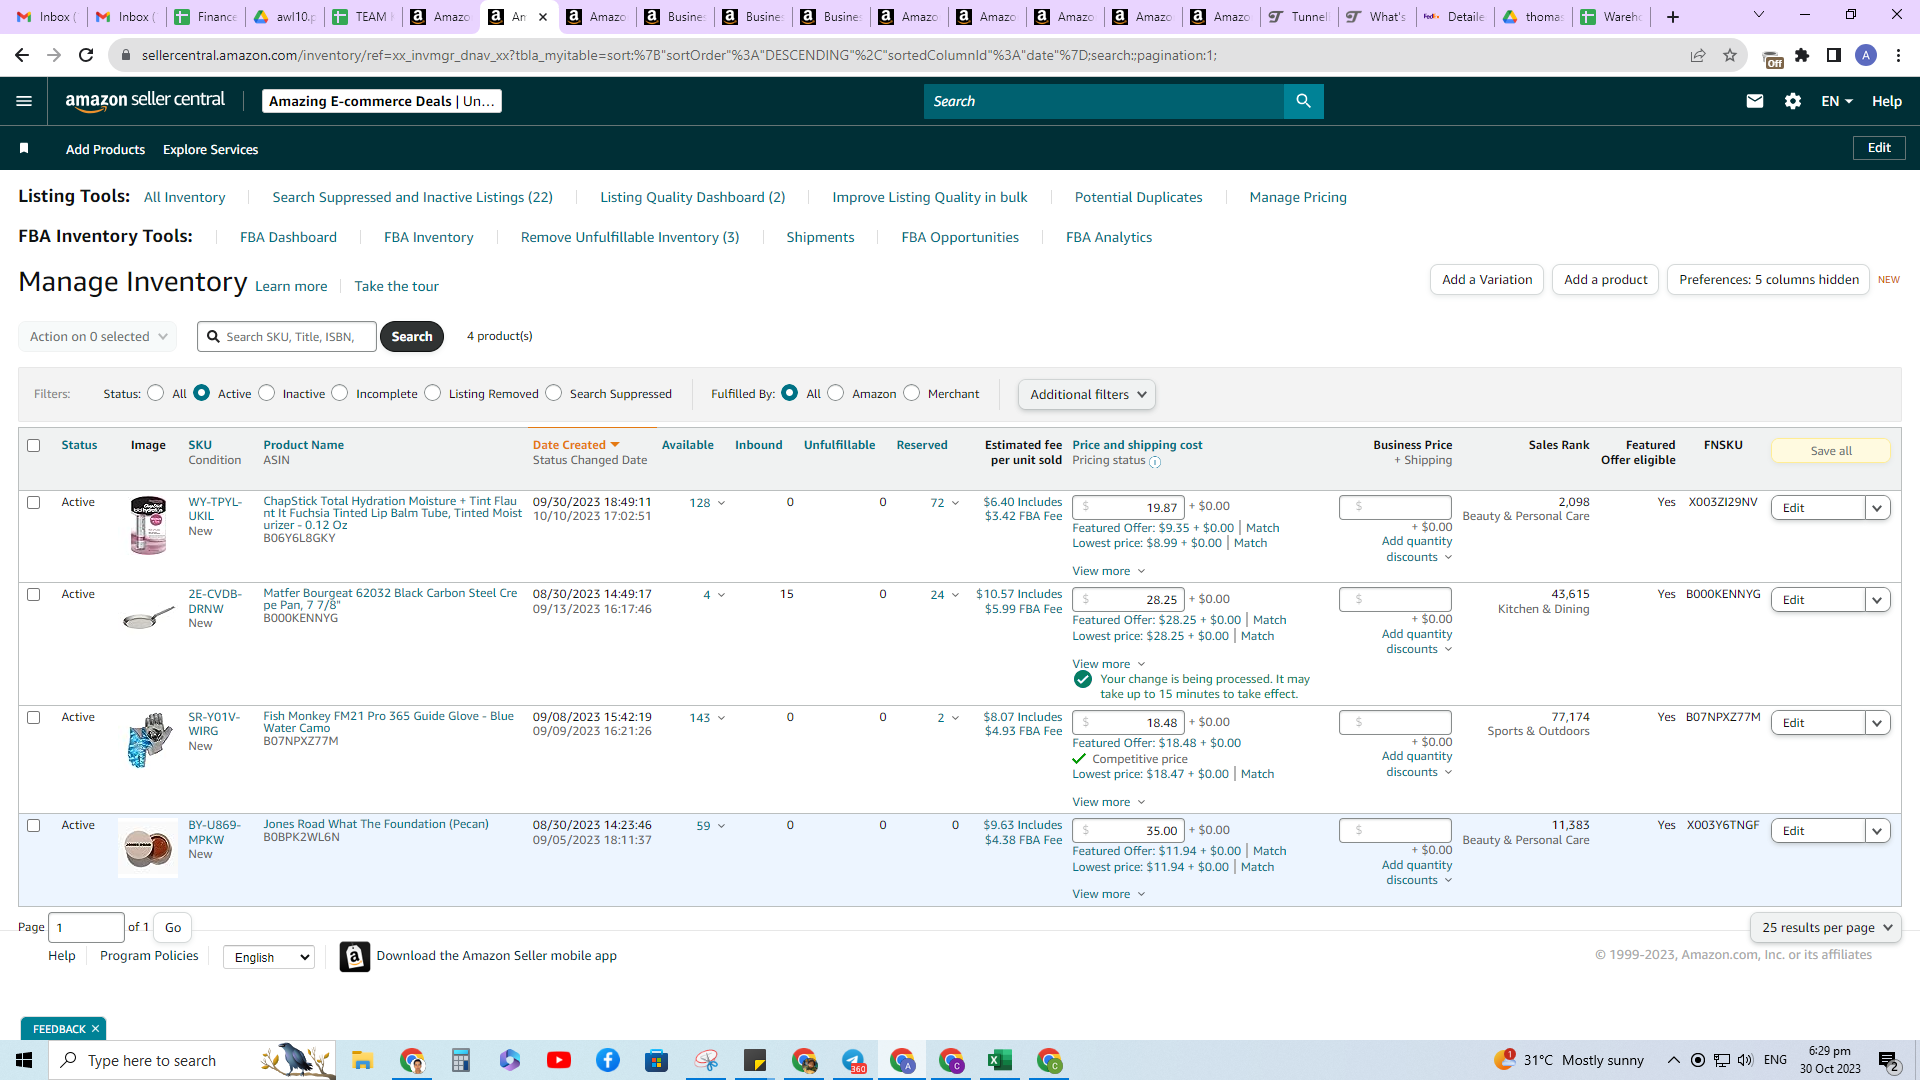Open the 25 results per page dropdown

pos(1826,927)
